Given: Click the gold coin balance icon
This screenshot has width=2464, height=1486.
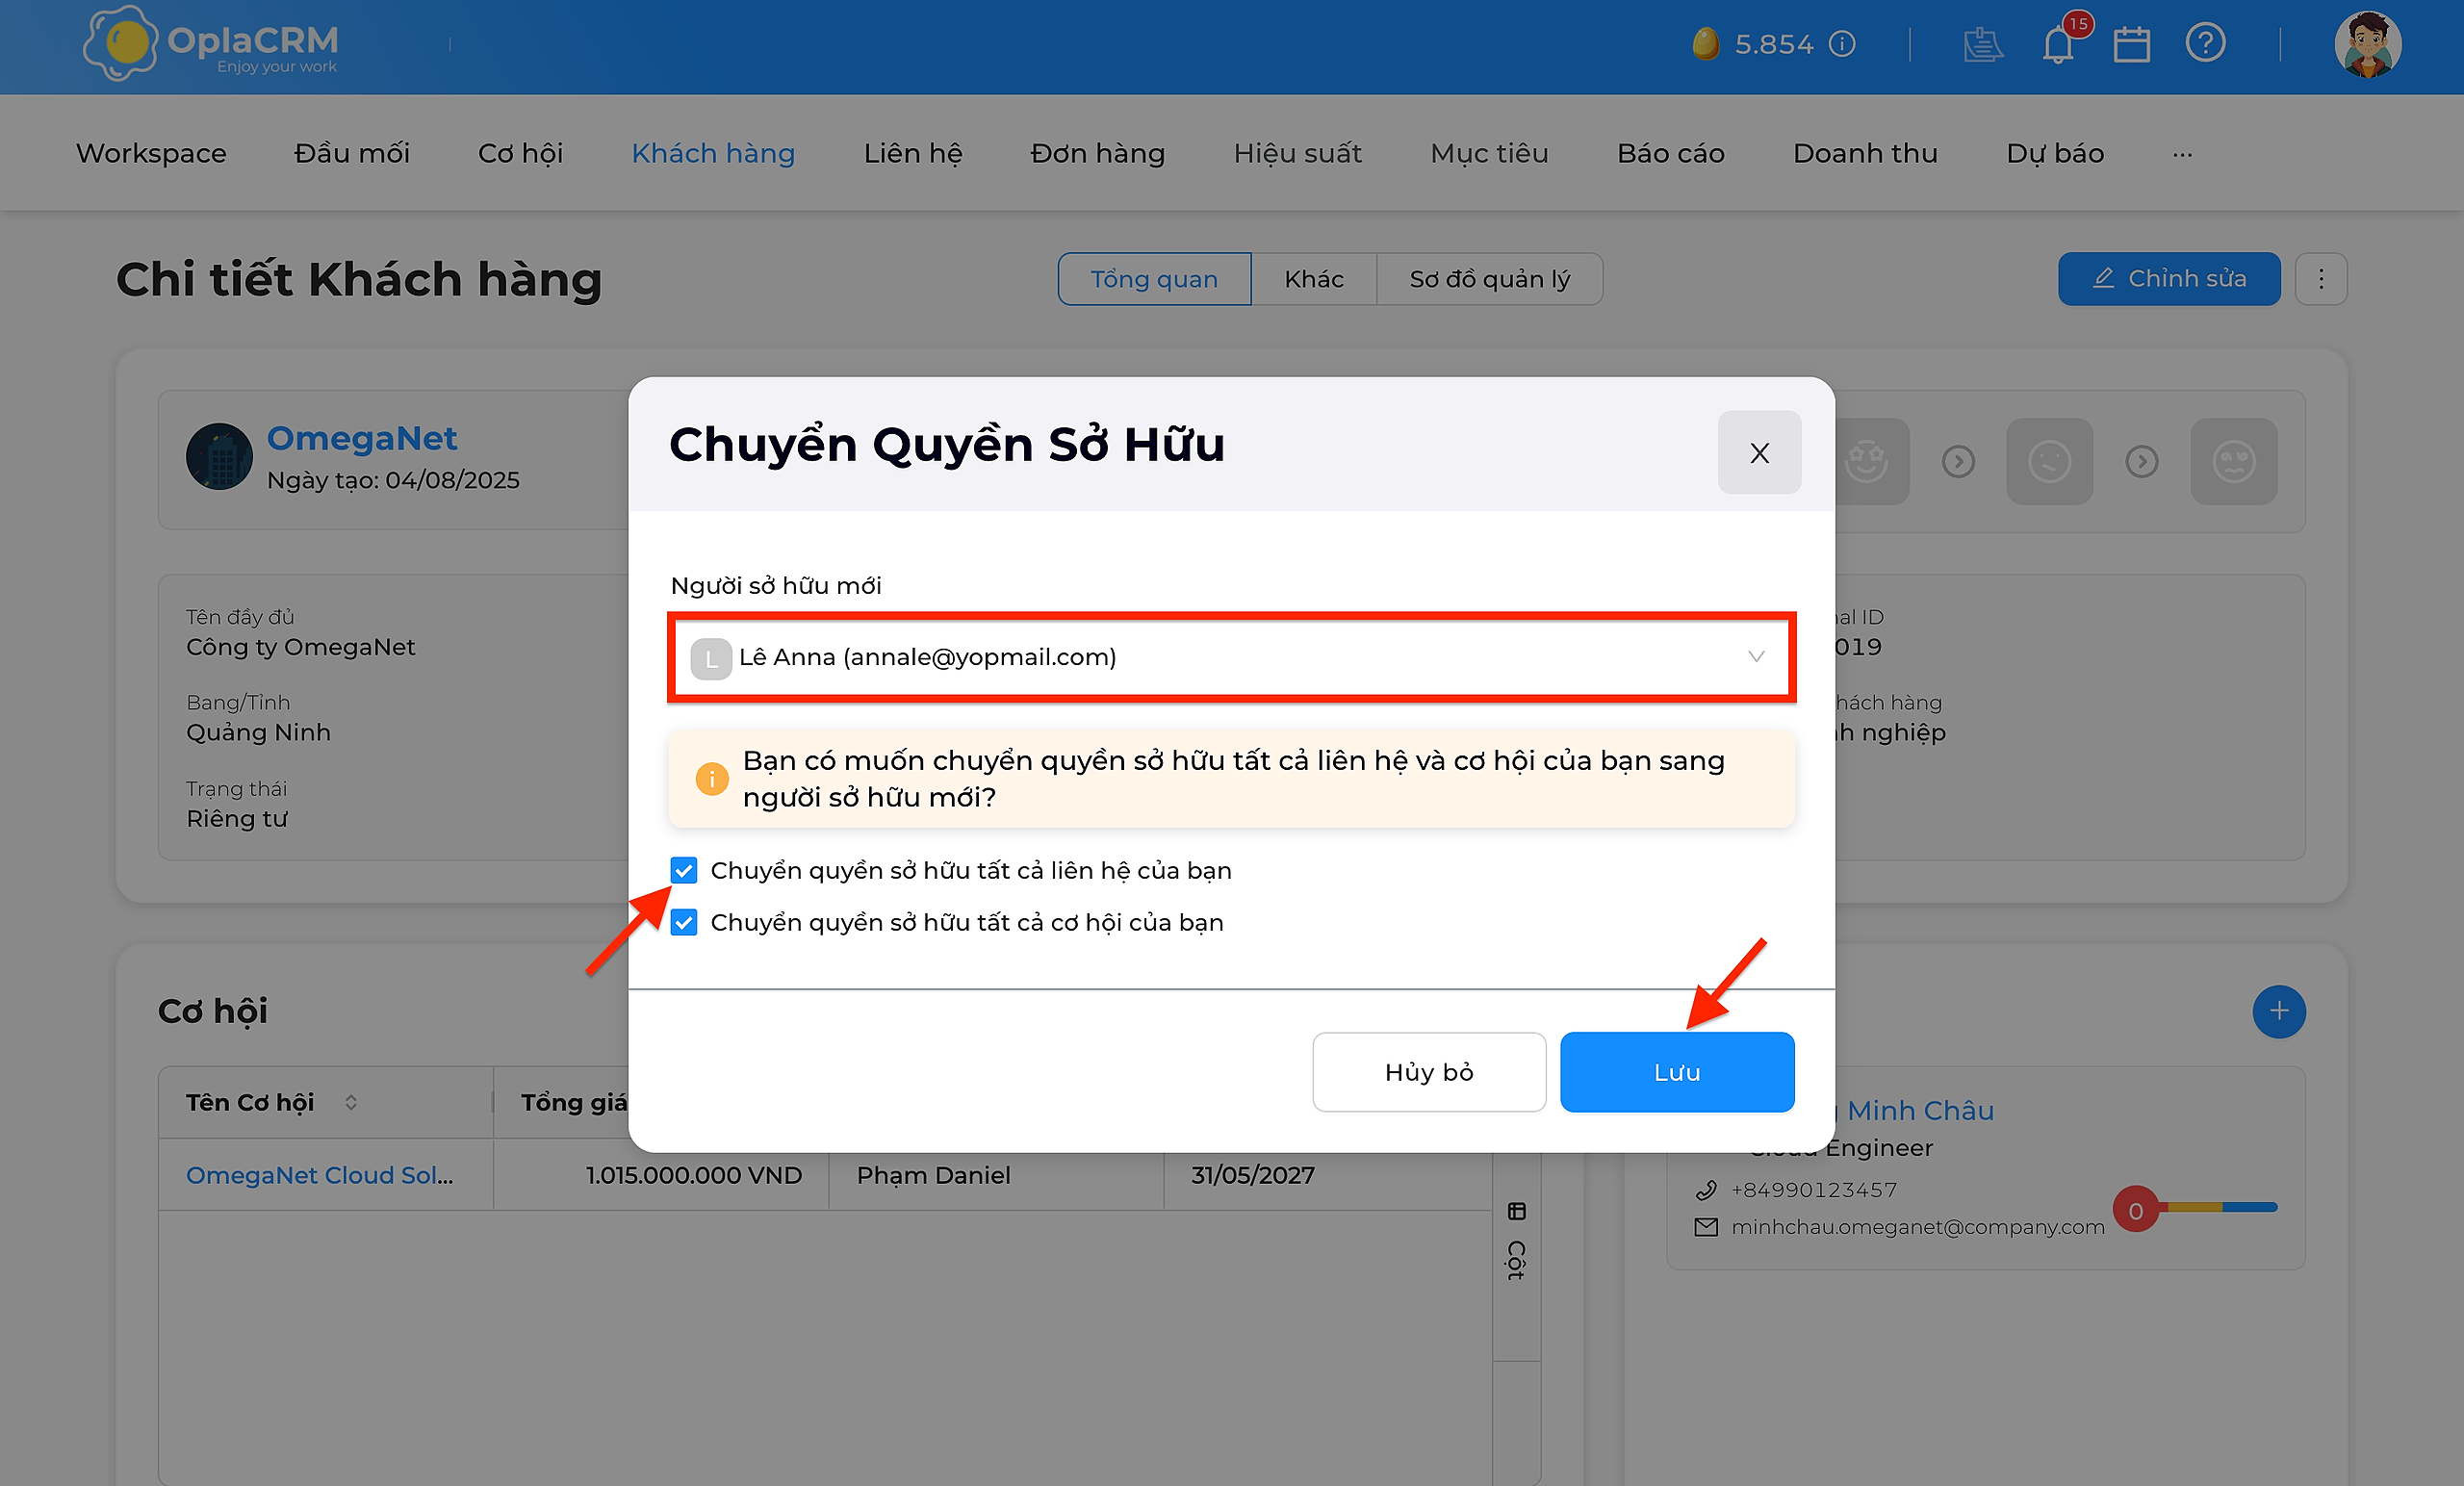Looking at the screenshot, I should coord(1706,44).
